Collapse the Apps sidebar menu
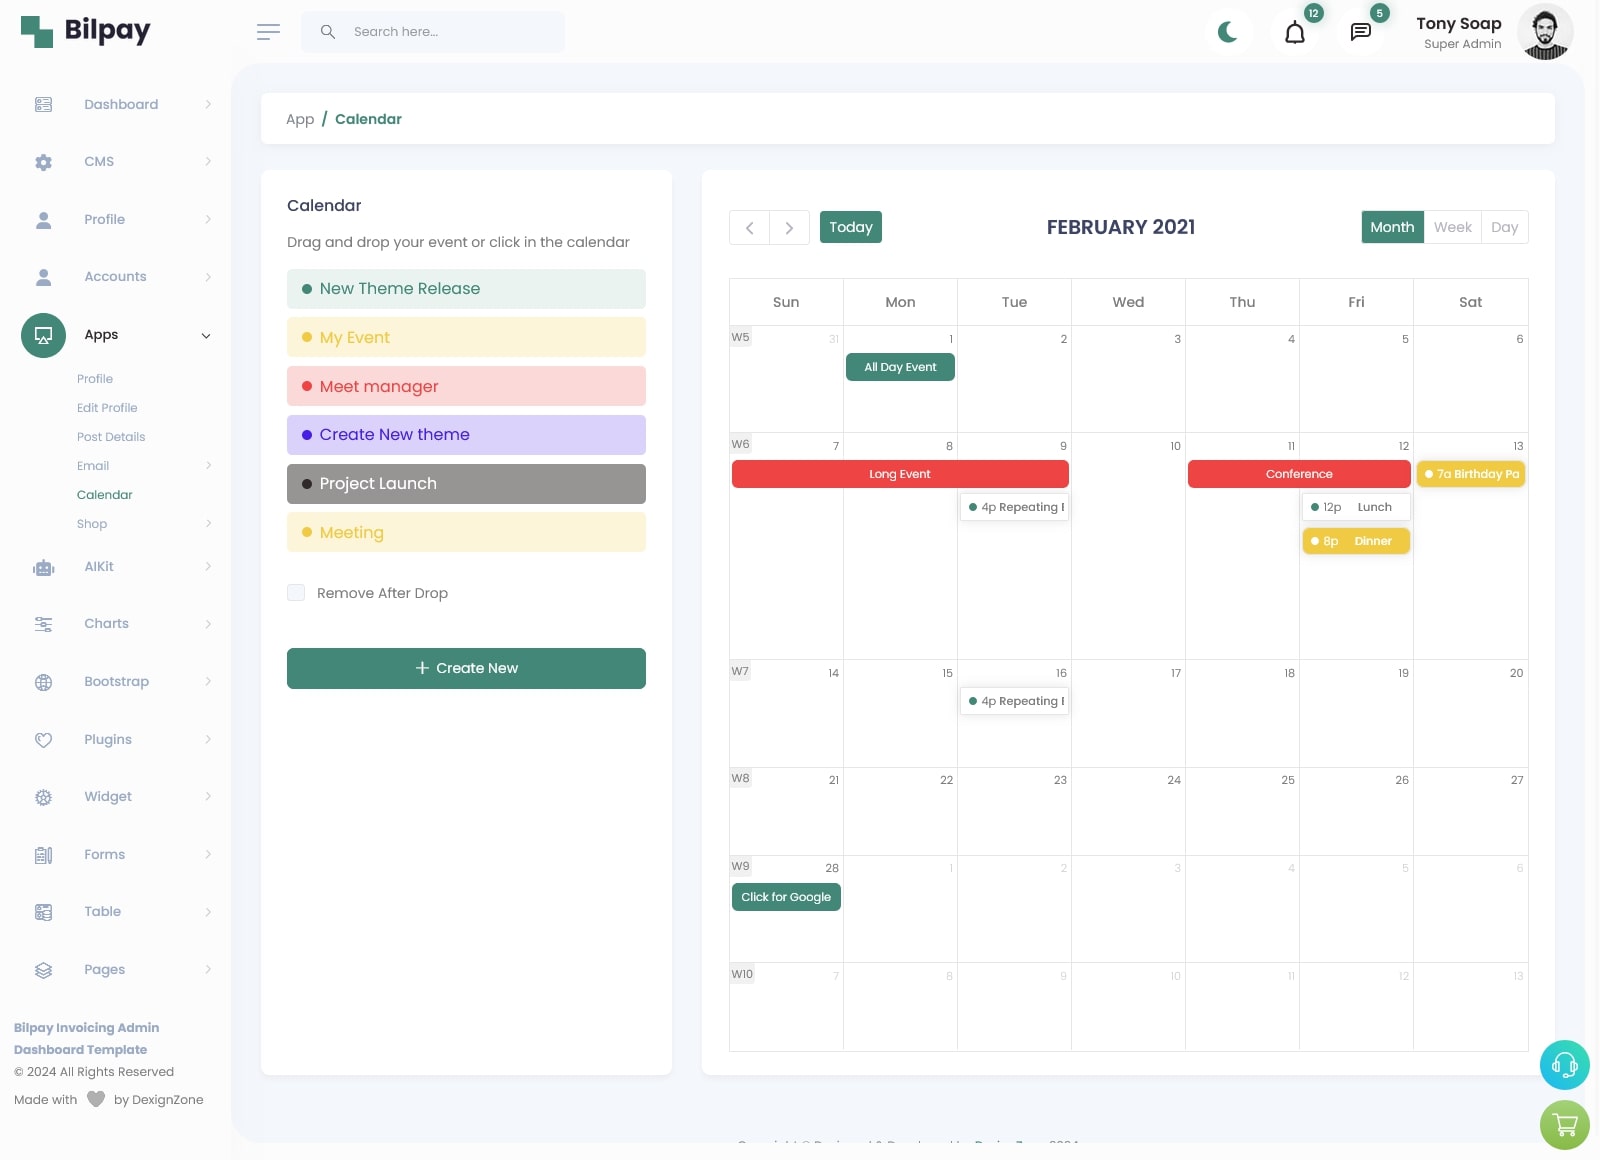The height and width of the screenshot is (1160, 1600). [x=206, y=336]
